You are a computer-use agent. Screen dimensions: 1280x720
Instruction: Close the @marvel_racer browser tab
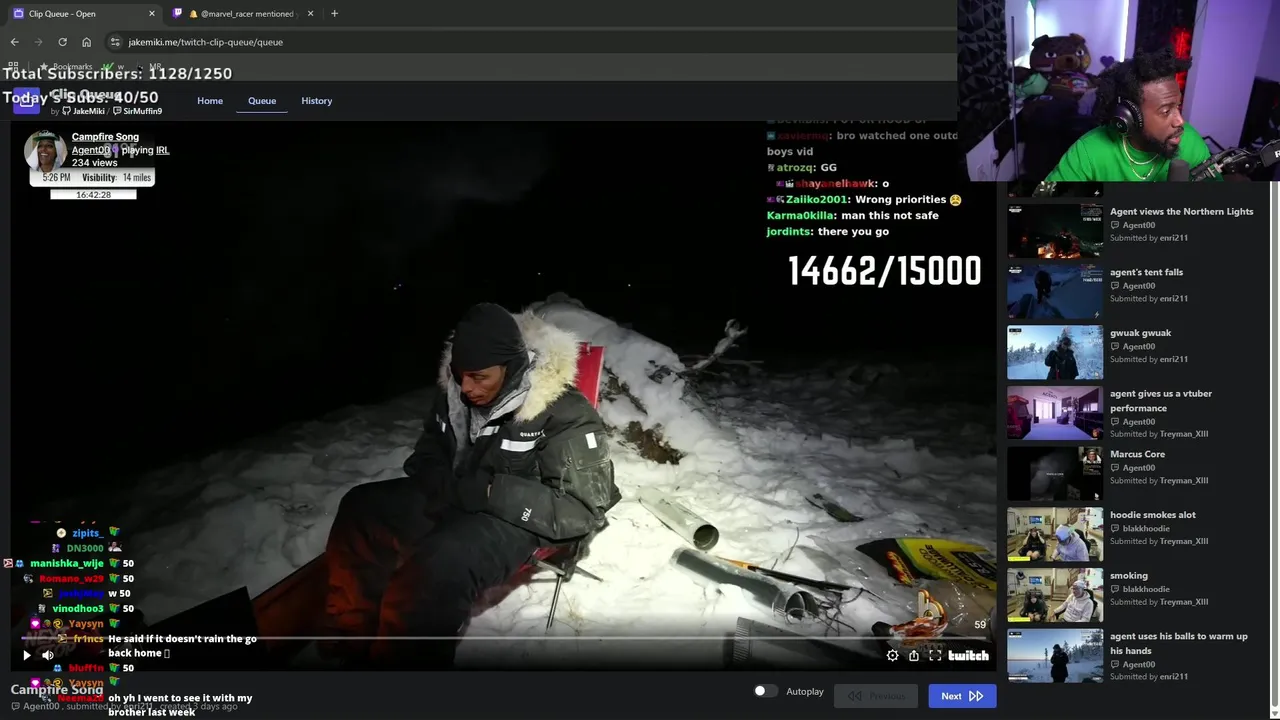(310, 13)
